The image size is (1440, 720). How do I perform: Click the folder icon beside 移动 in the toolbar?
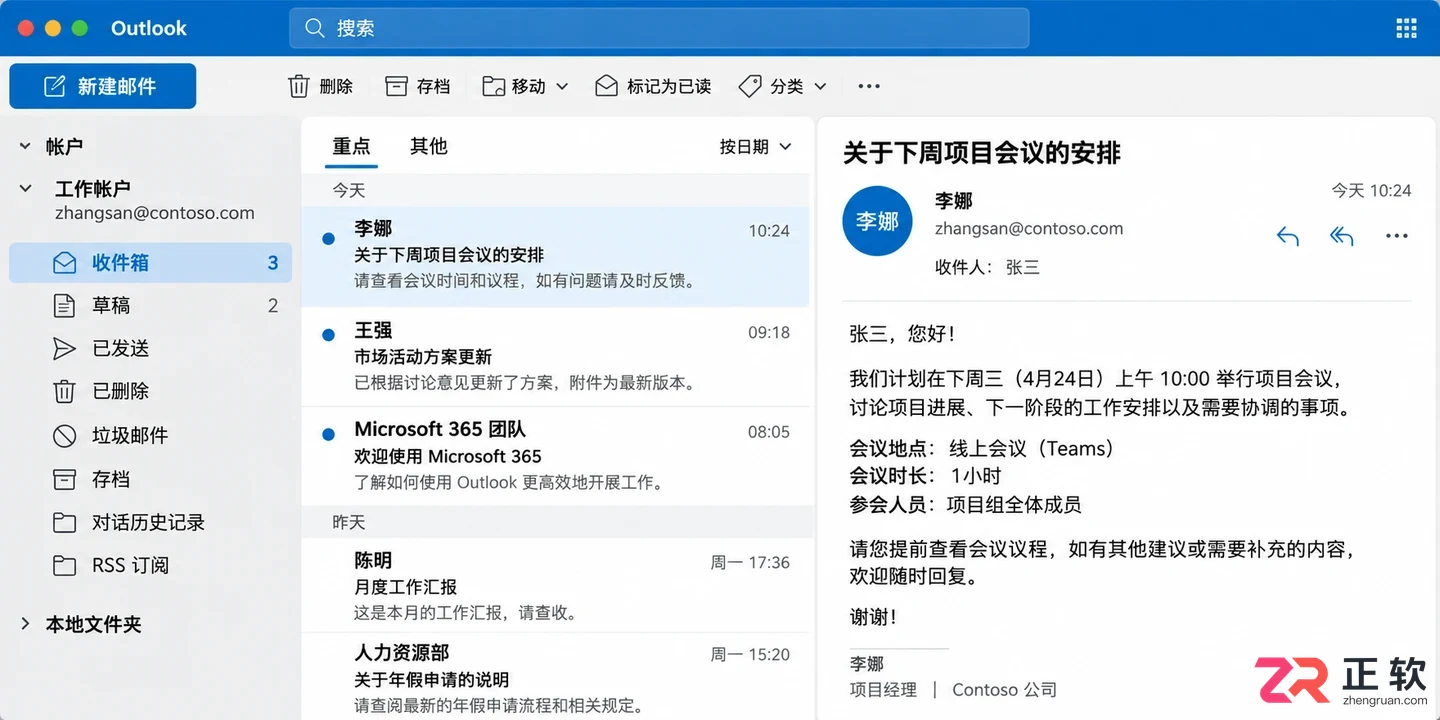click(x=493, y=87)
